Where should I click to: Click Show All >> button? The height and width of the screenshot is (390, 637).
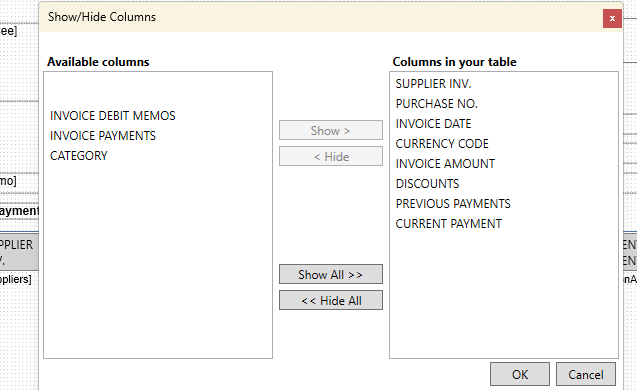pyautogui.click(x=331, y=274)
